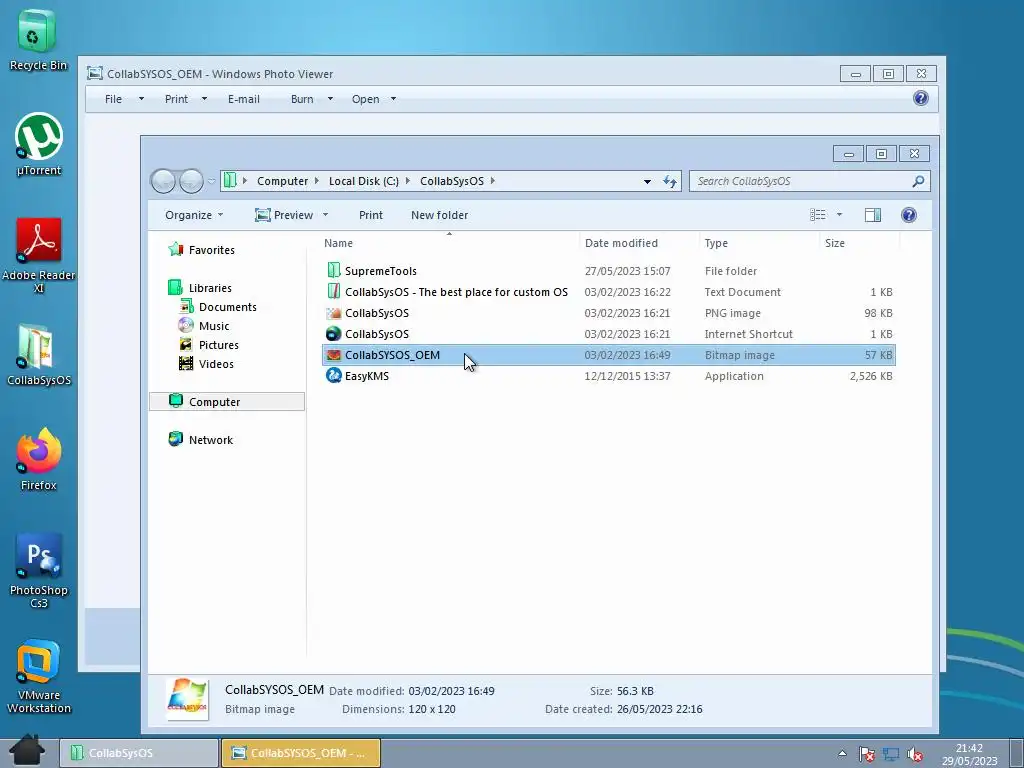Click E-mail in Photo Viewer
The image size is (1024, 768).
point(244,99)
